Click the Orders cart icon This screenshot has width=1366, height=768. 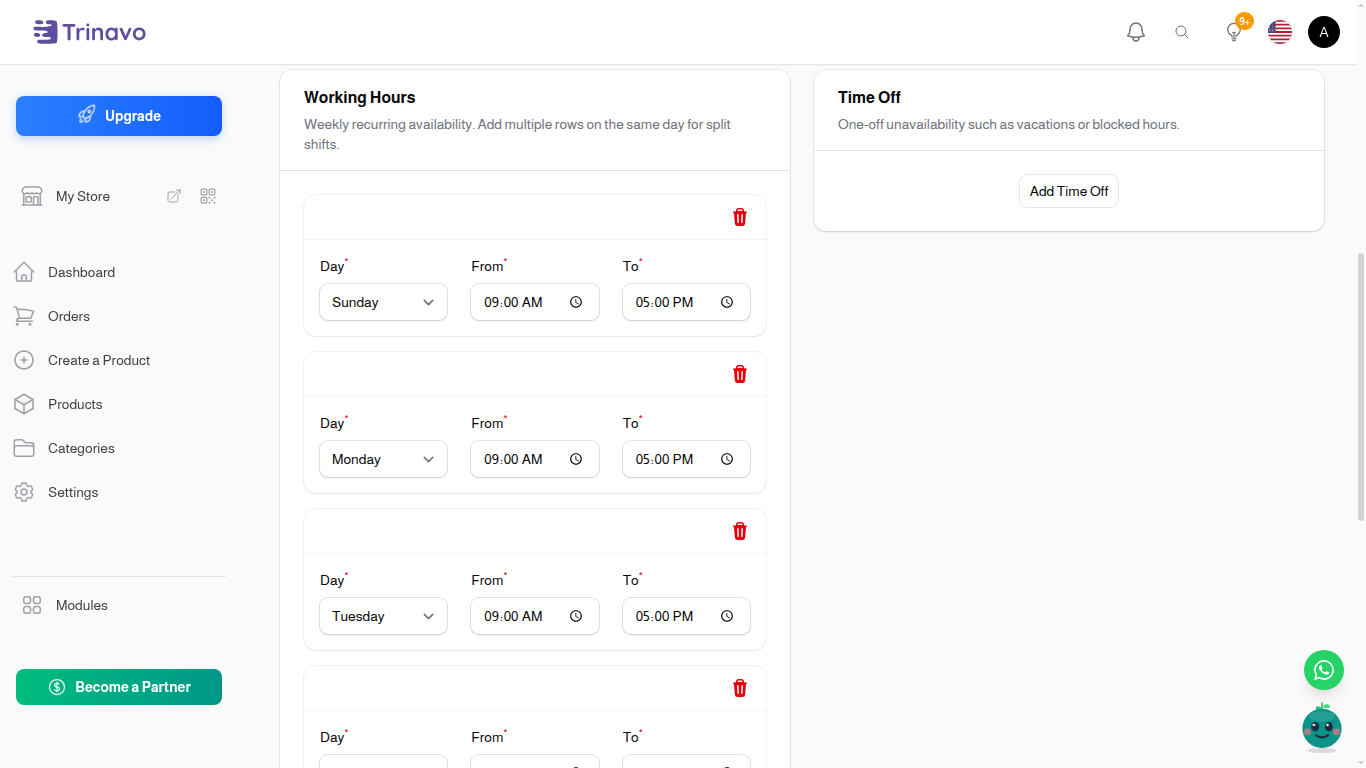[x=24, y=316]
